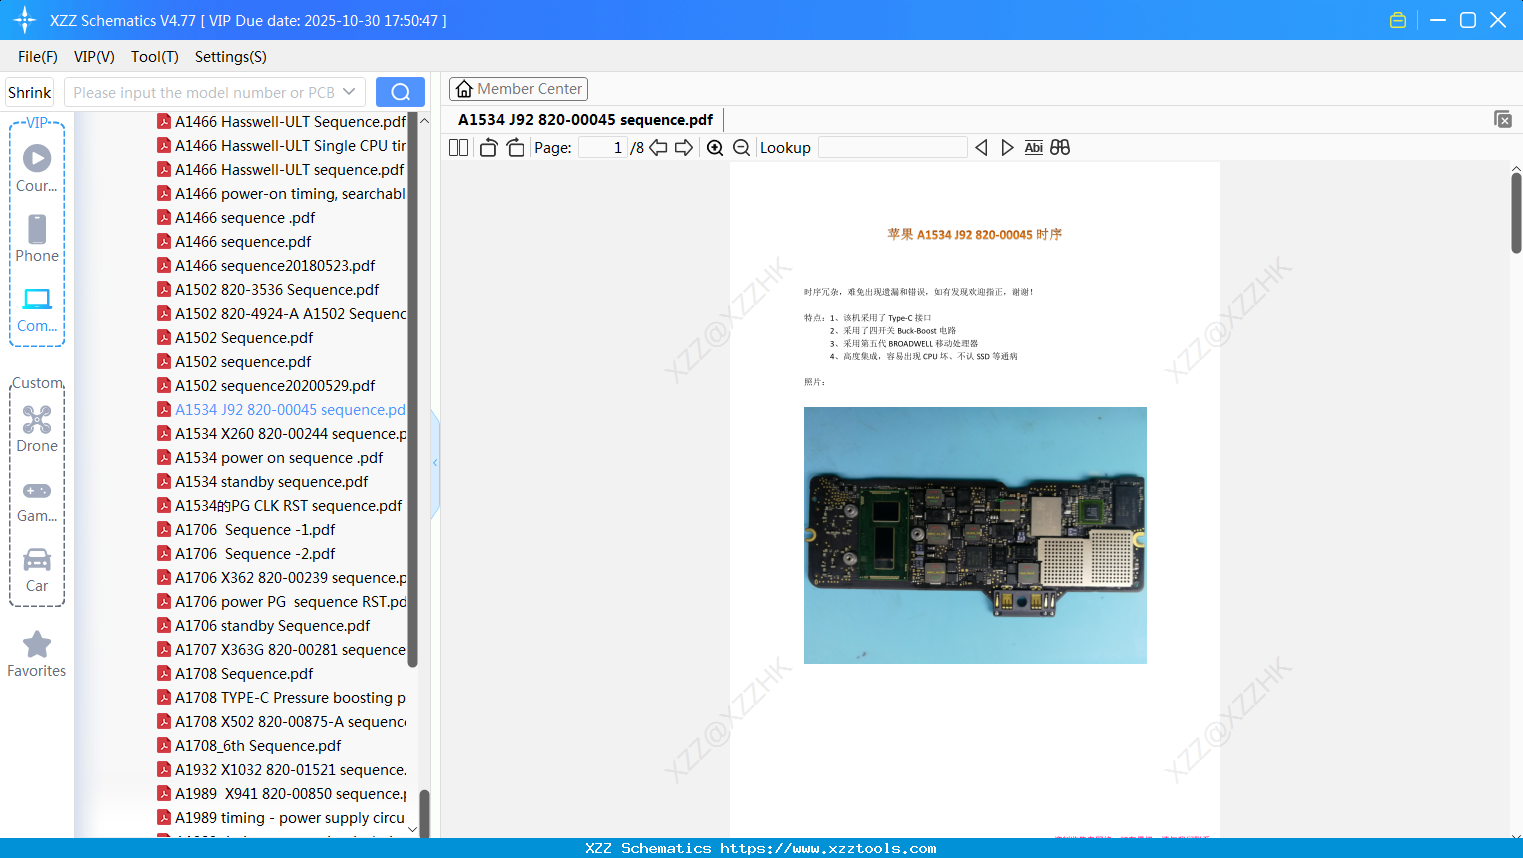Open A1466 sequence20180523.pdf
Screen dimensions: 1523x858
[267, 266]
